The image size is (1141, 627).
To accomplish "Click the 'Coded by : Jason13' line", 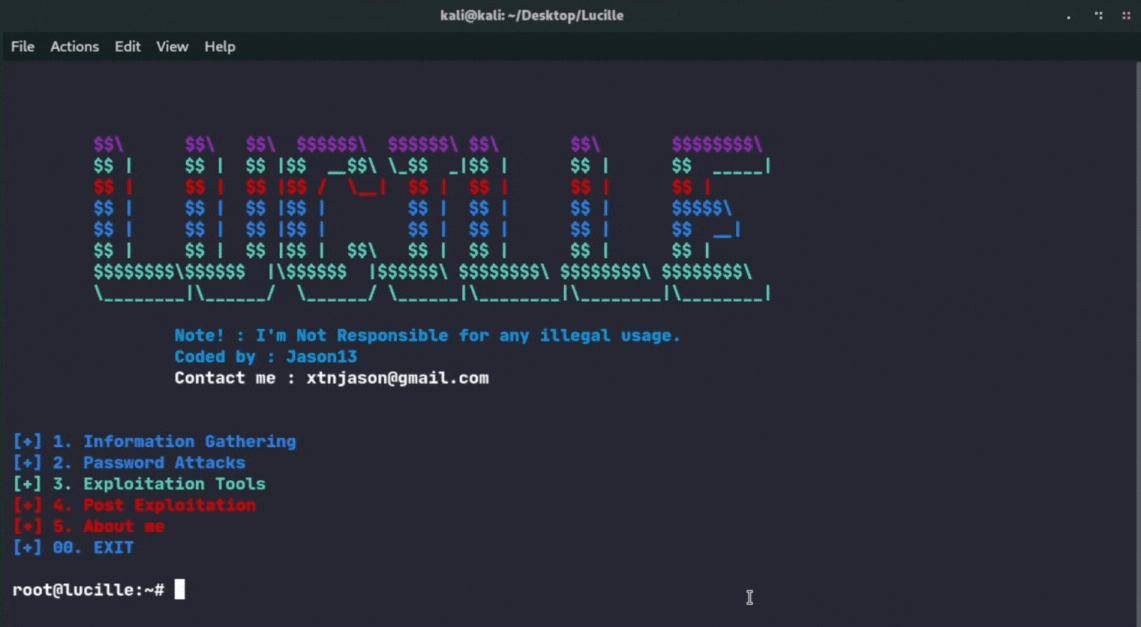I will pos(266,356).
